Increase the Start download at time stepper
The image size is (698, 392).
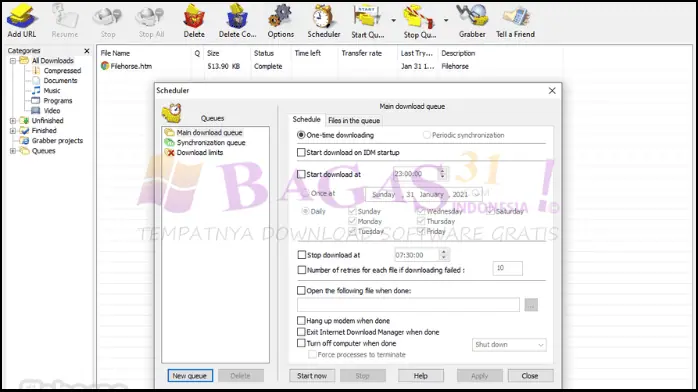click(x=442, y=171)
